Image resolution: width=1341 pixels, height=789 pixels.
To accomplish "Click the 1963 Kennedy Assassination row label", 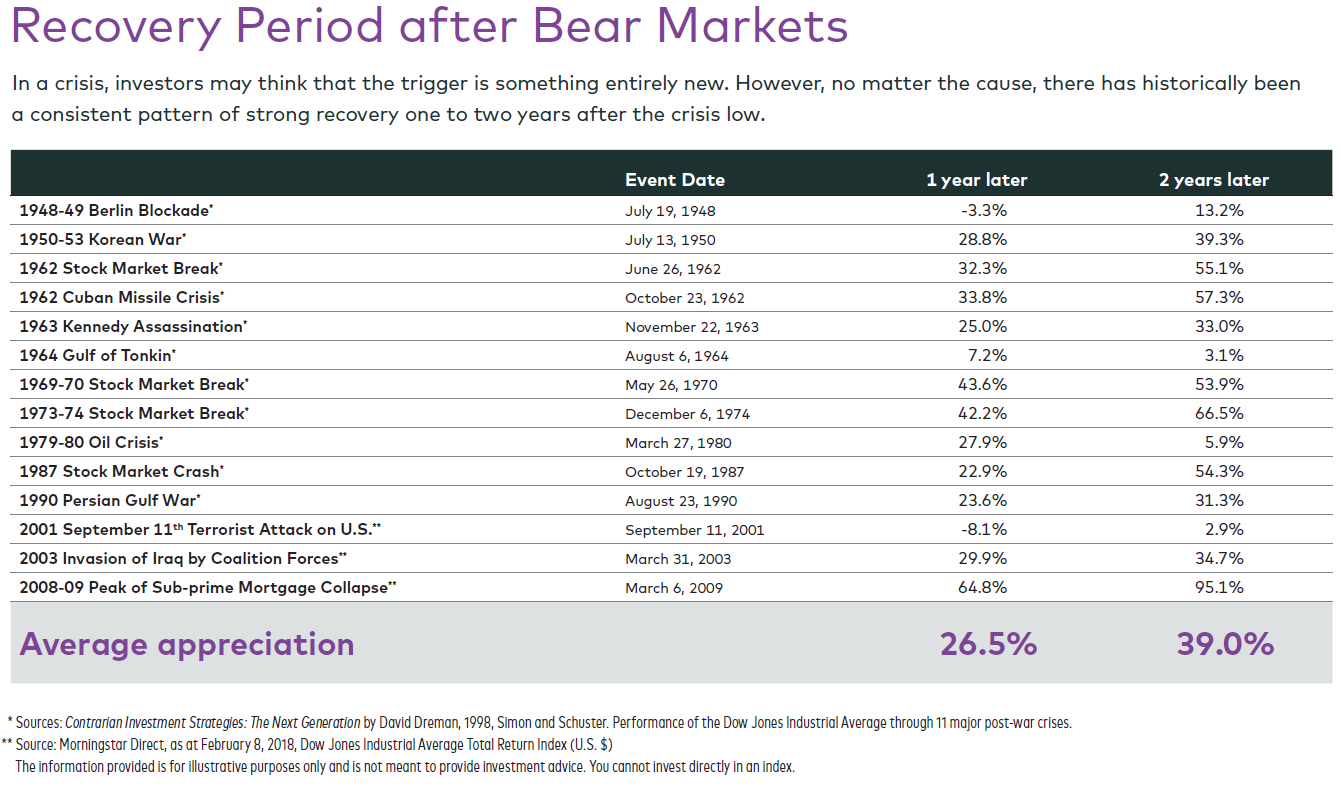I will coord(133,327).
